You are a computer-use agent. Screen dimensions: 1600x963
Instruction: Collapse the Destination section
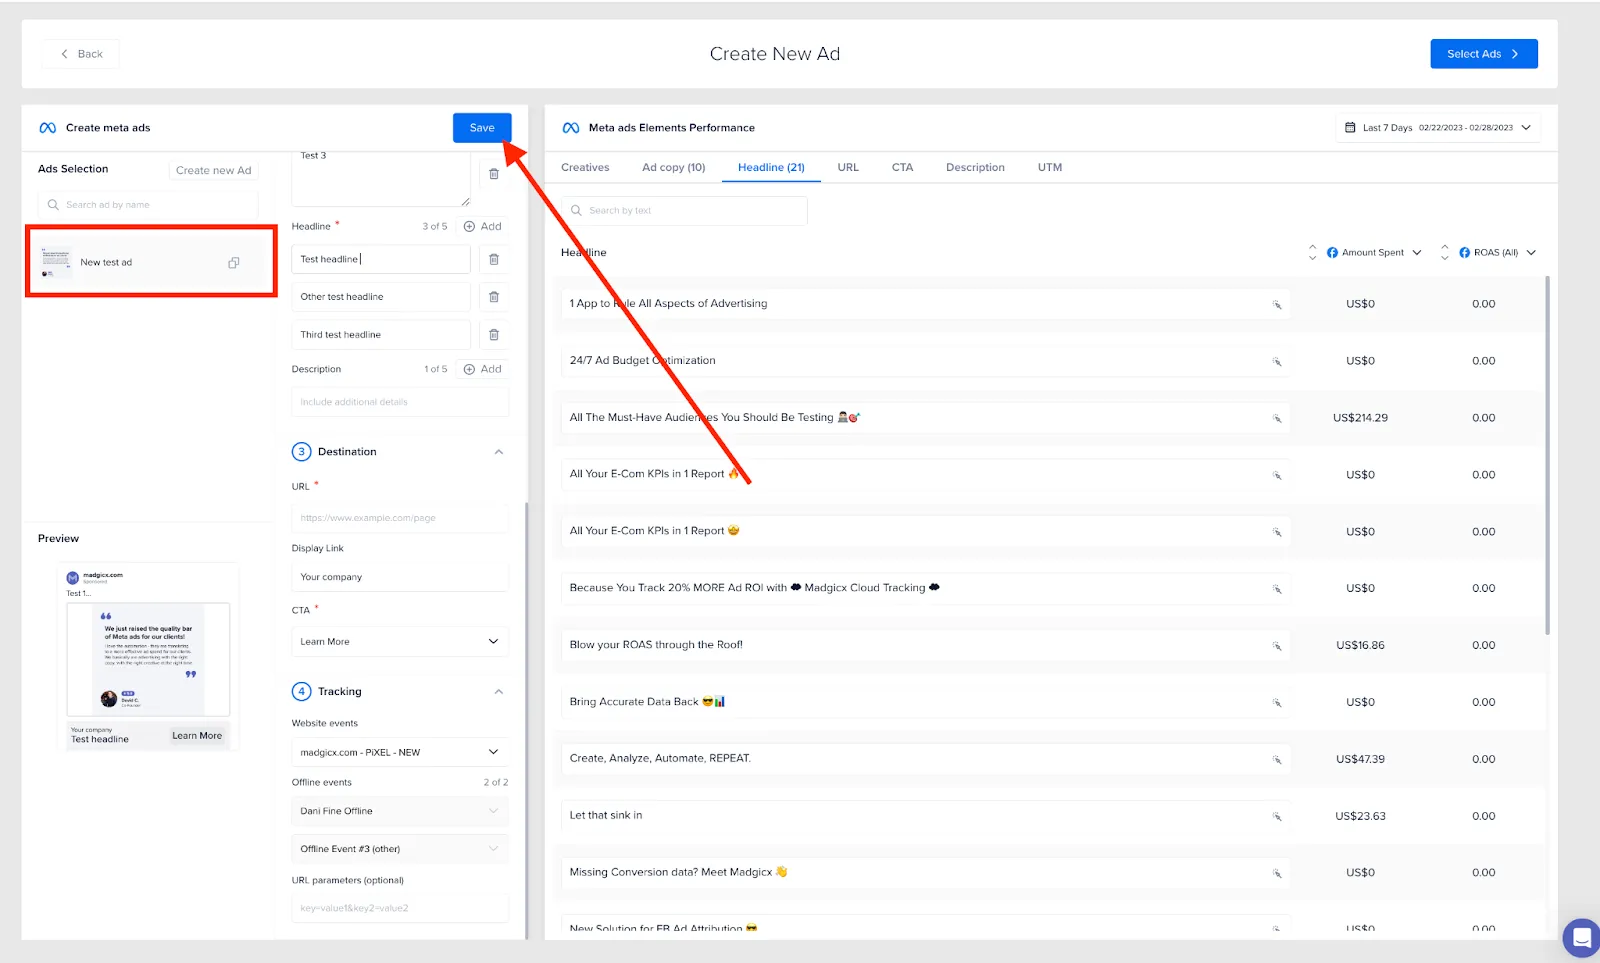point(499,452)
